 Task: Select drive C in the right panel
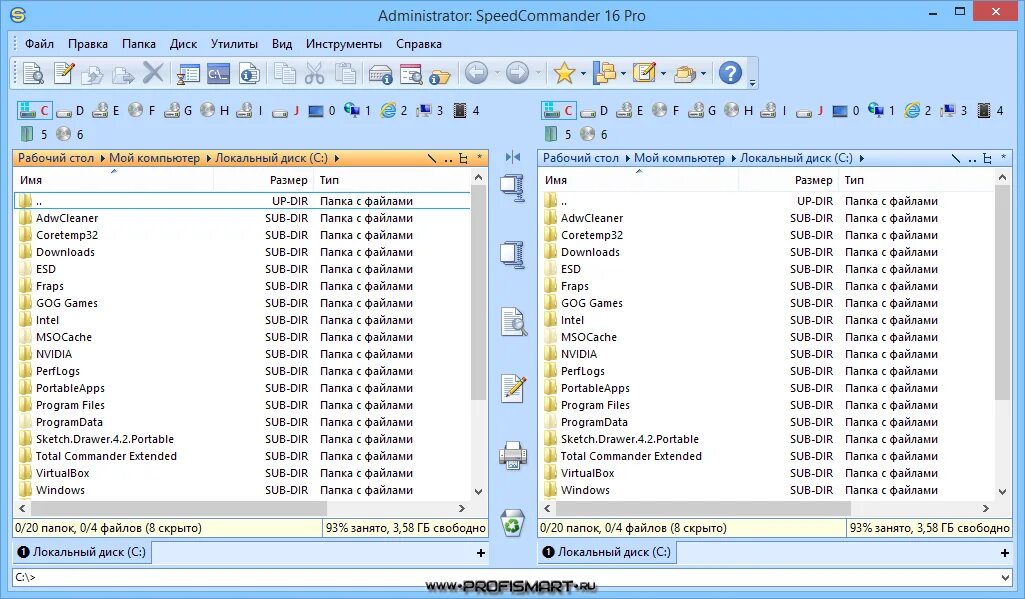coord(558,111)
